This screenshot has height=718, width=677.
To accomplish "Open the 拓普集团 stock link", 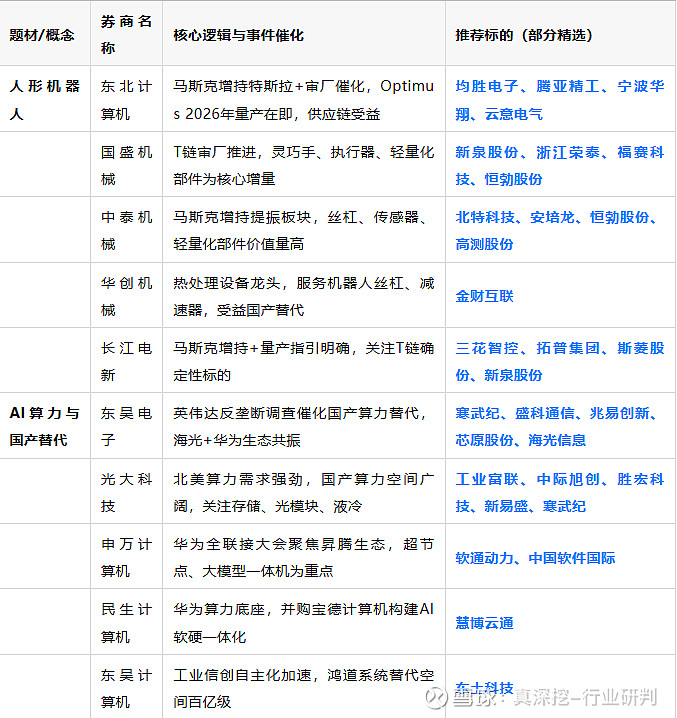I will coord(568,348).
